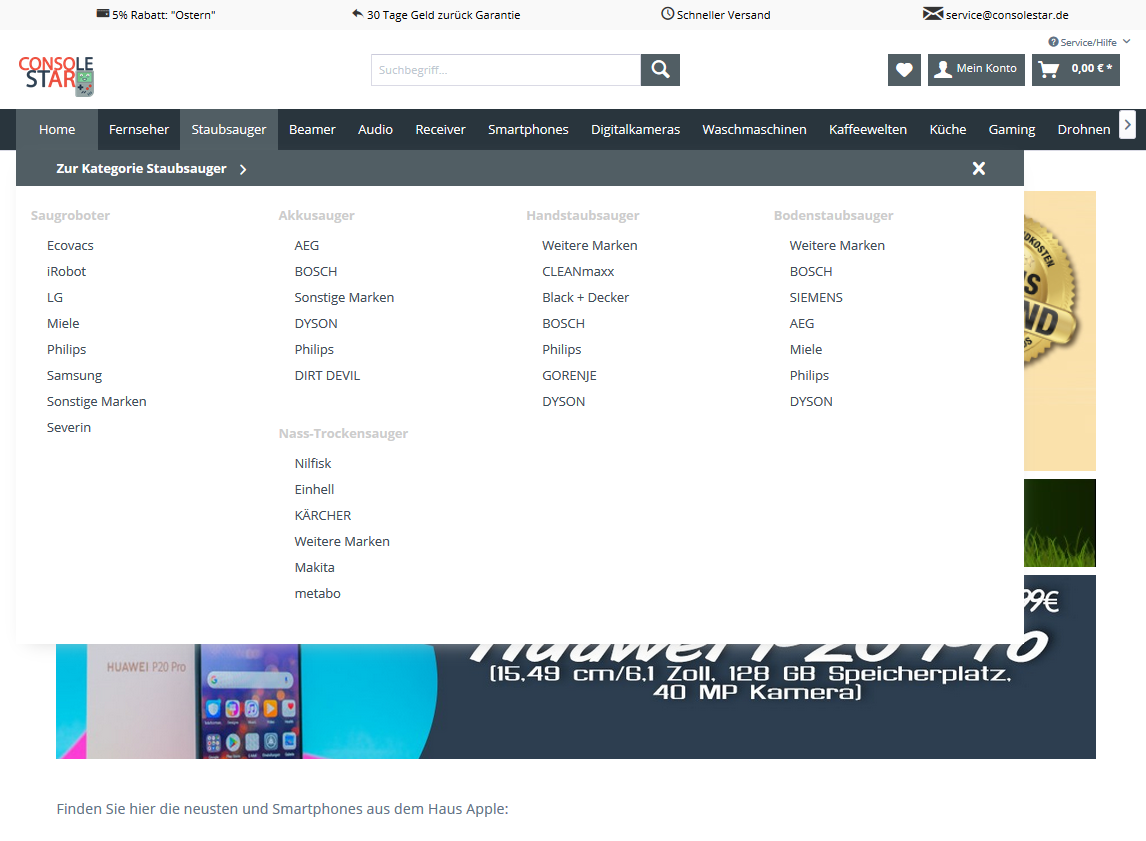Select the Staubsauger menu item

[229, 129]
